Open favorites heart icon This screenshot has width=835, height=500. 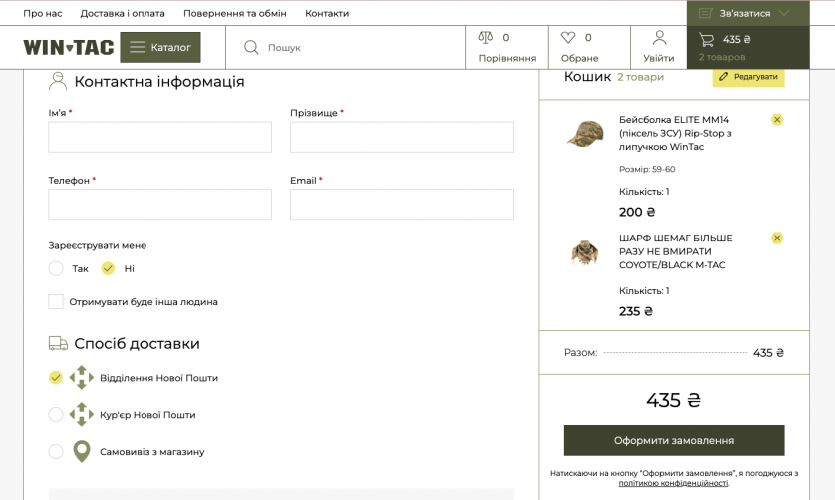pos(568,37)
